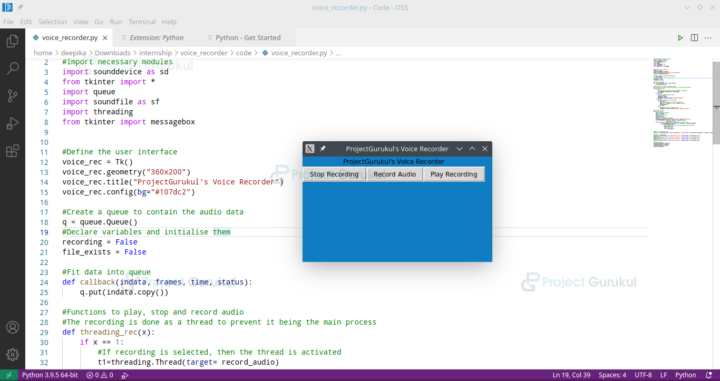Viewport: 720px width, 381px height.
Task: Click Ln 19, Col 39 in status bar
Action: [571, 375]
